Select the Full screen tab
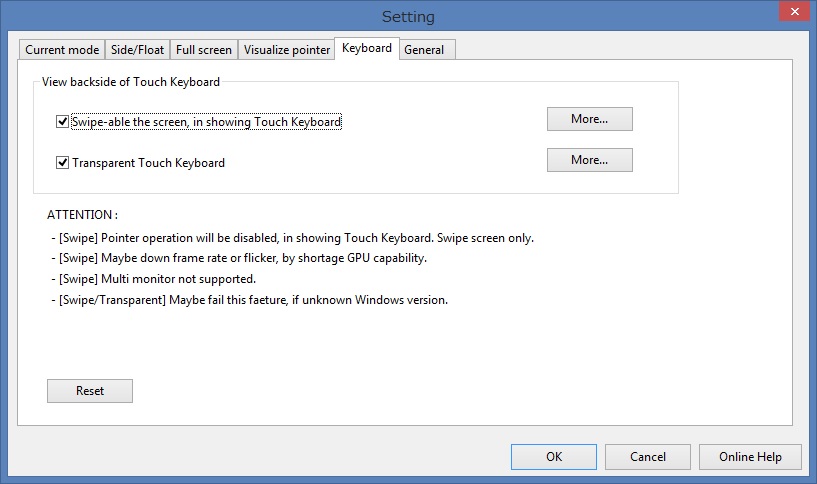The height and width of the screenshot is (484, 817). click(x=204, y=49)
